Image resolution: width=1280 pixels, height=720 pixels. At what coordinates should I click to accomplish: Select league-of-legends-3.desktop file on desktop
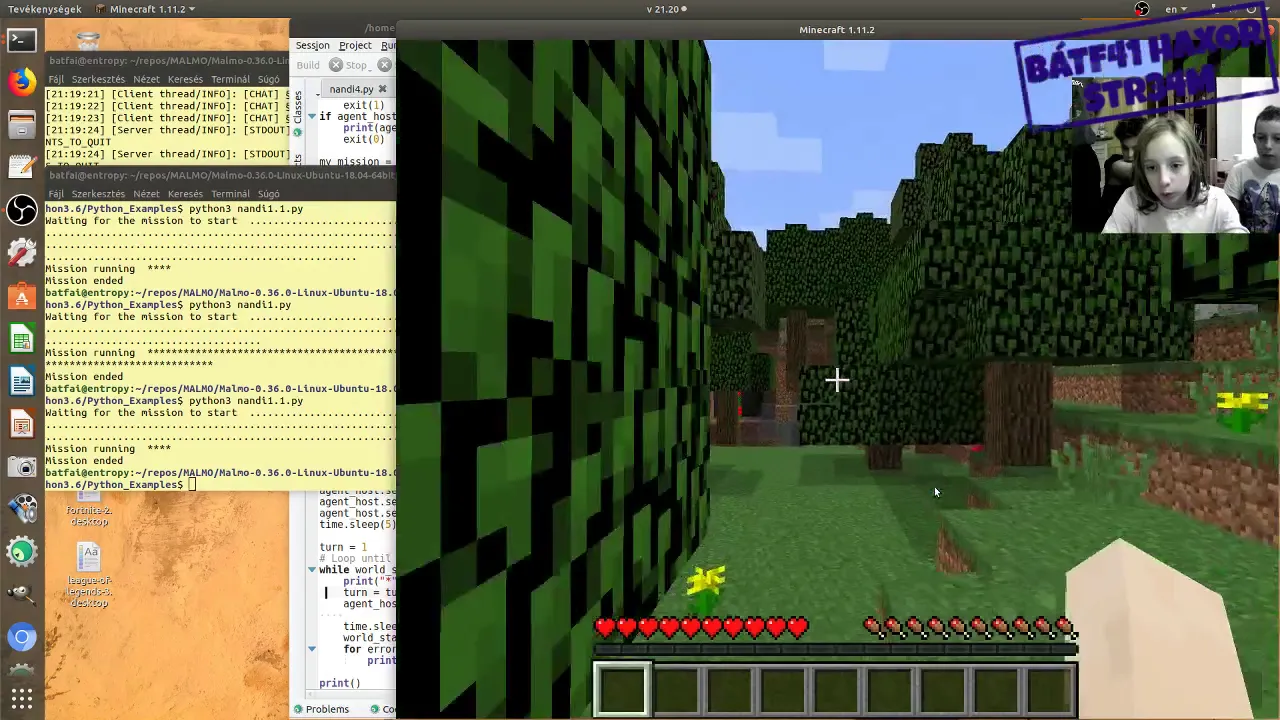[89, 577]
